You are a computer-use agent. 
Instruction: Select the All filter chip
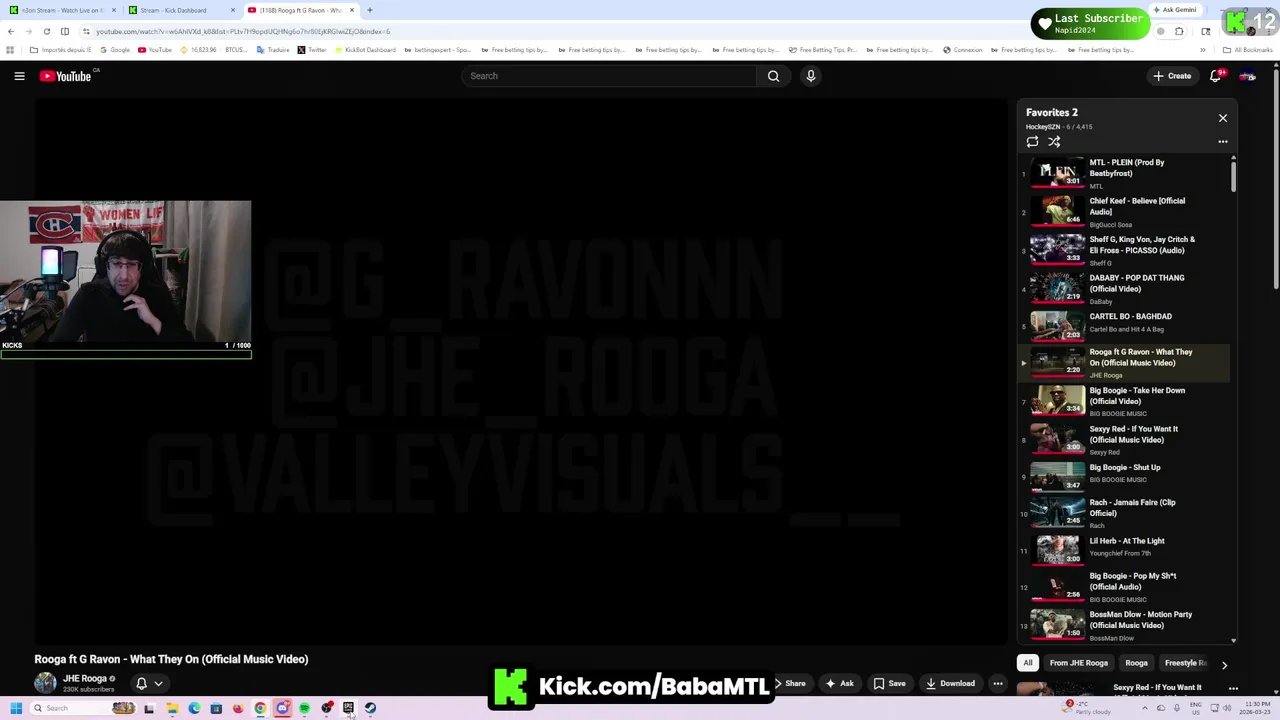click(1027, 663)
